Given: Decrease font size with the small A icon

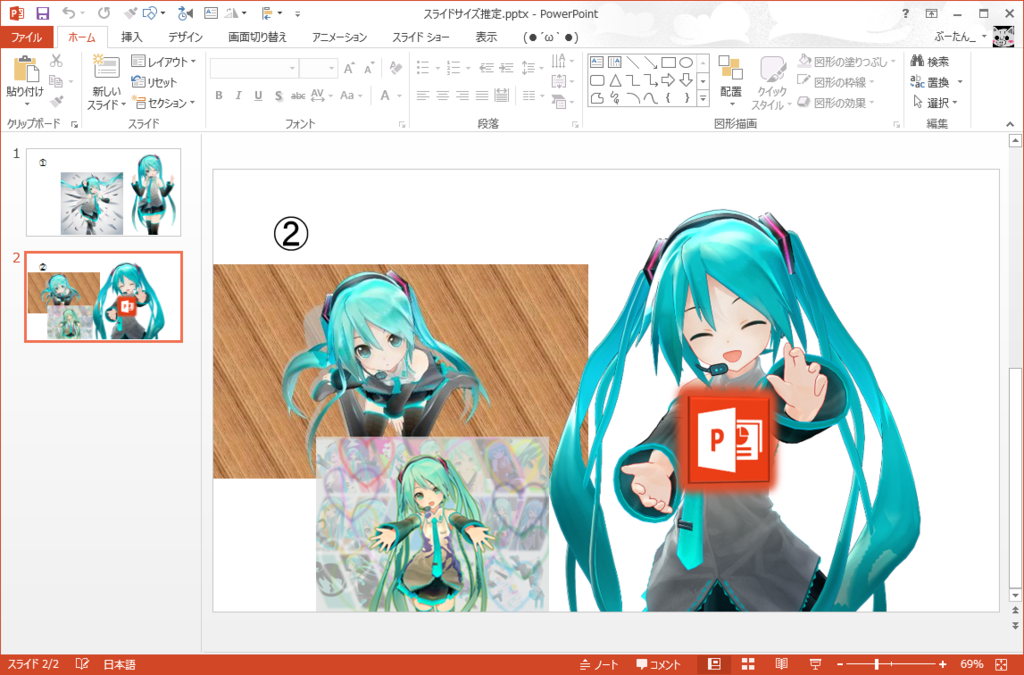Looking at the screenshot, I should [x=370, y=68].
